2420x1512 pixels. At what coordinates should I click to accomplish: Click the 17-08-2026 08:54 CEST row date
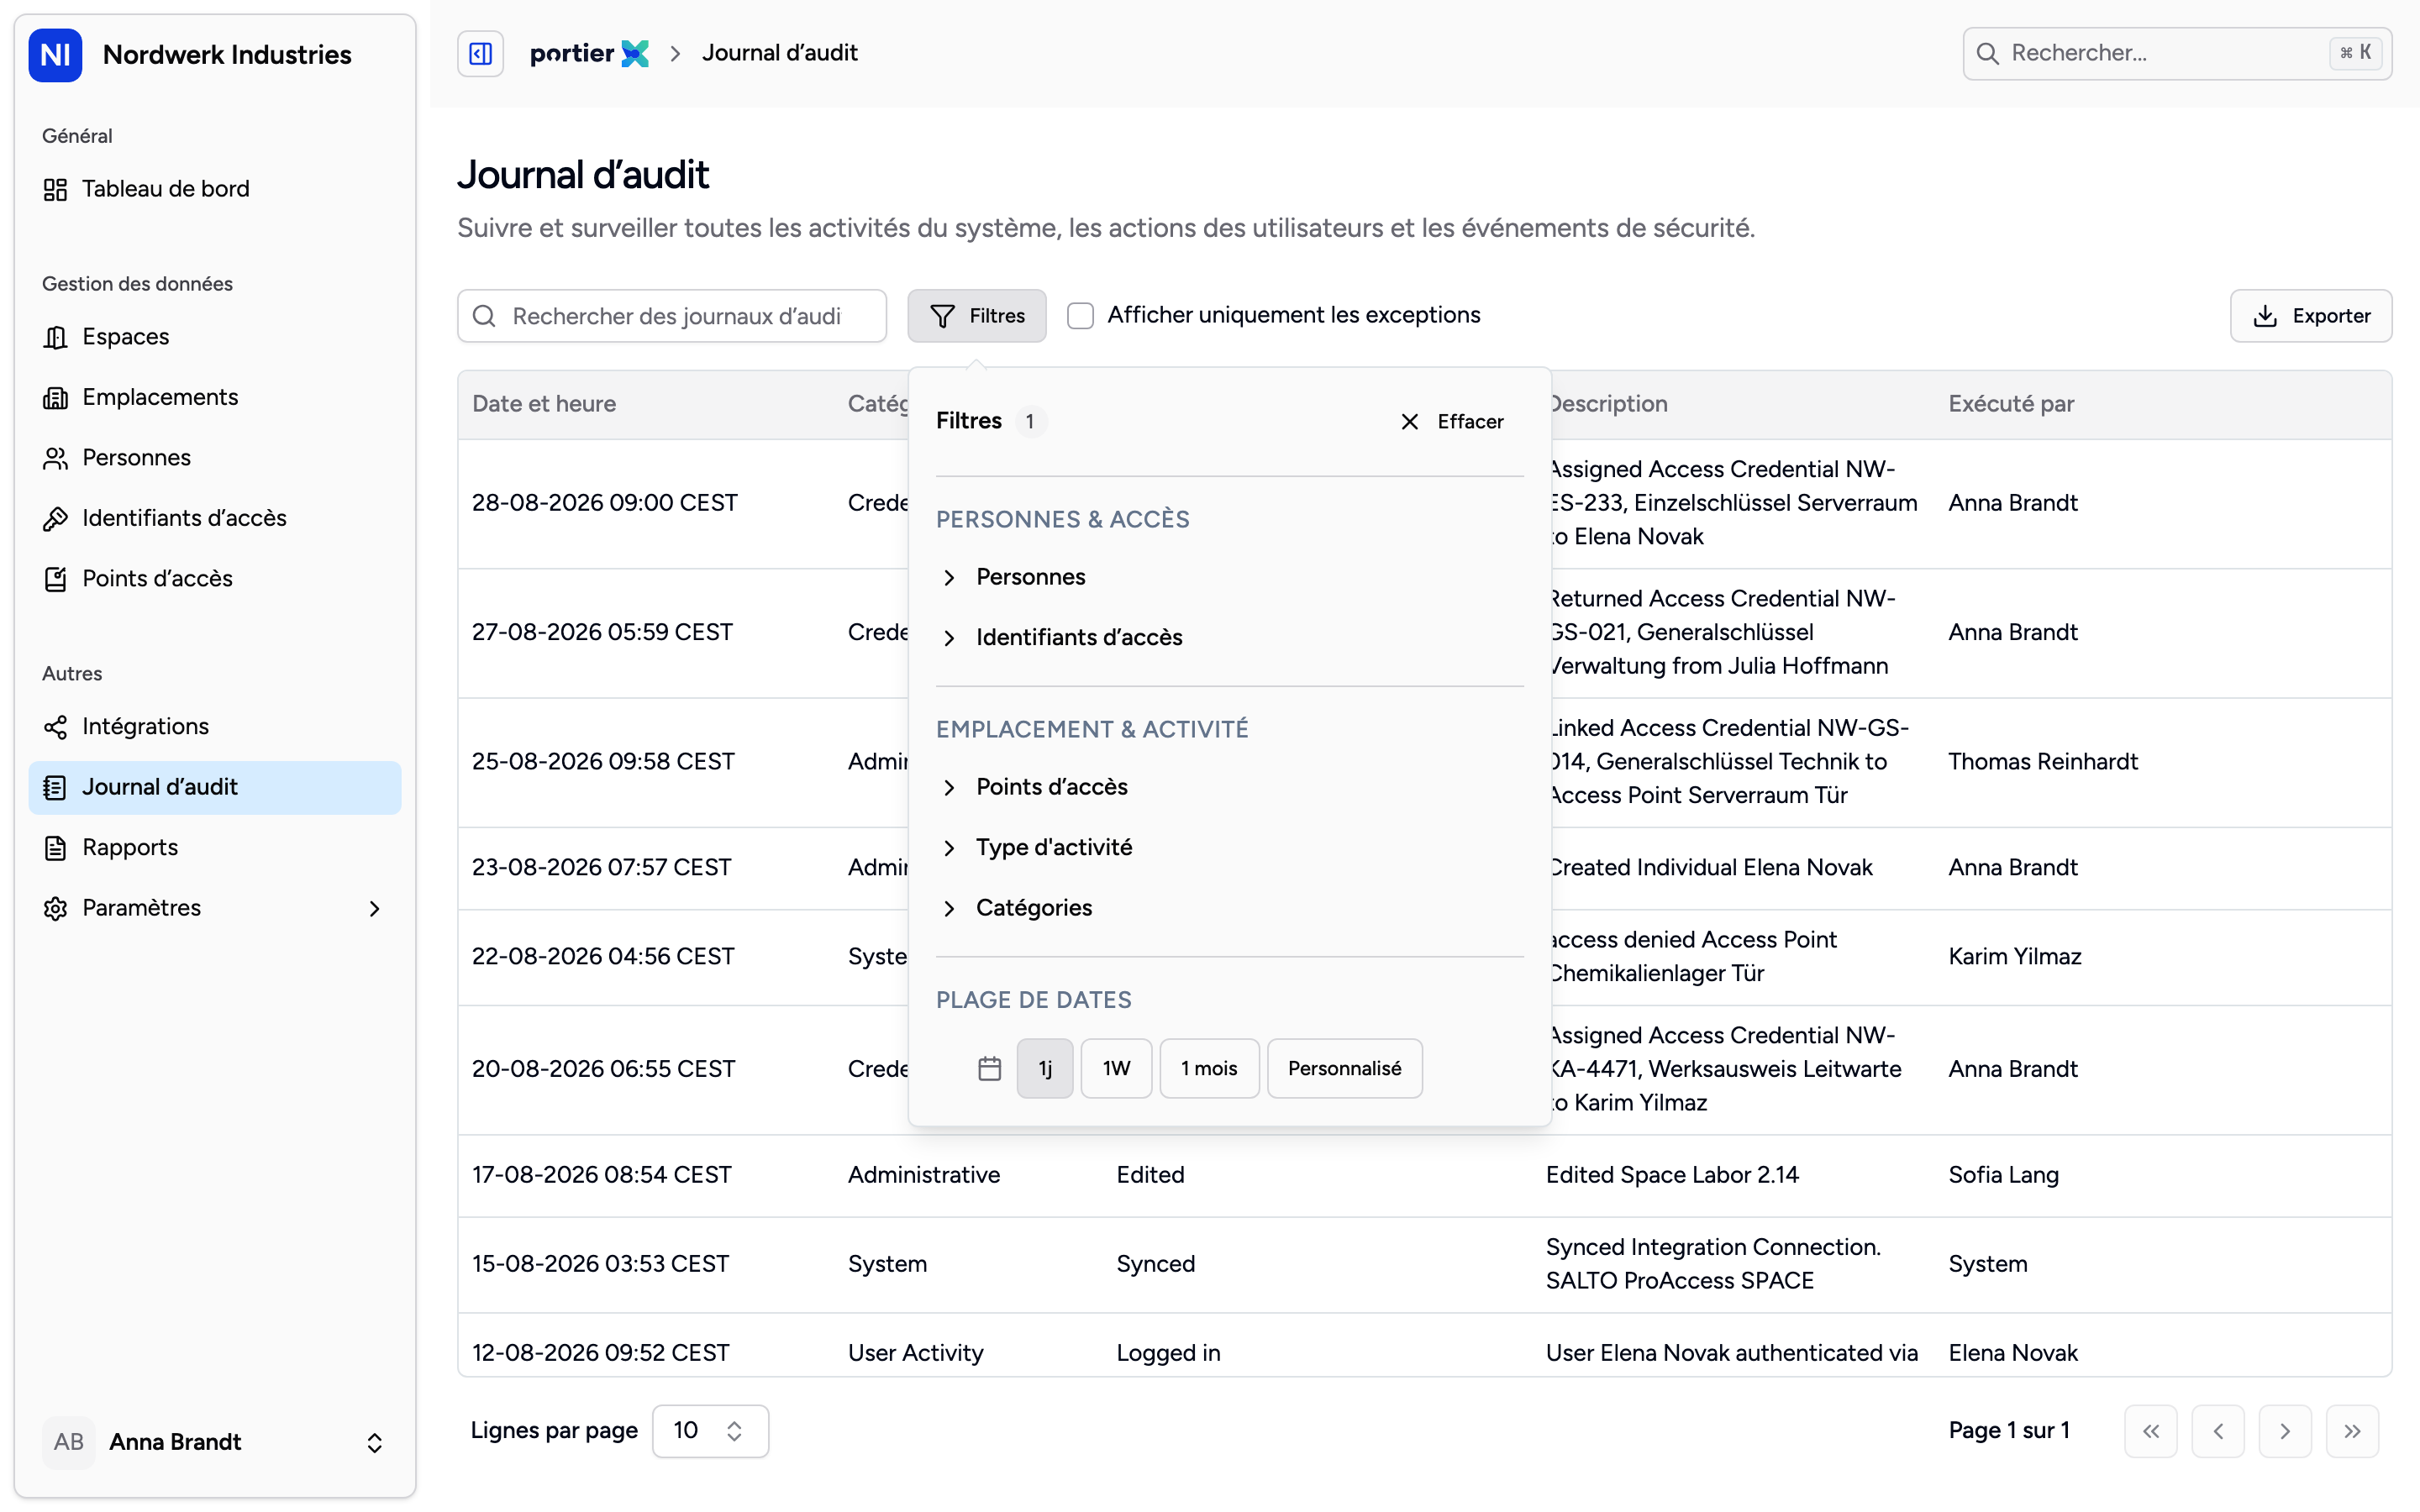pyautogui.click(x=602, y=1175)
